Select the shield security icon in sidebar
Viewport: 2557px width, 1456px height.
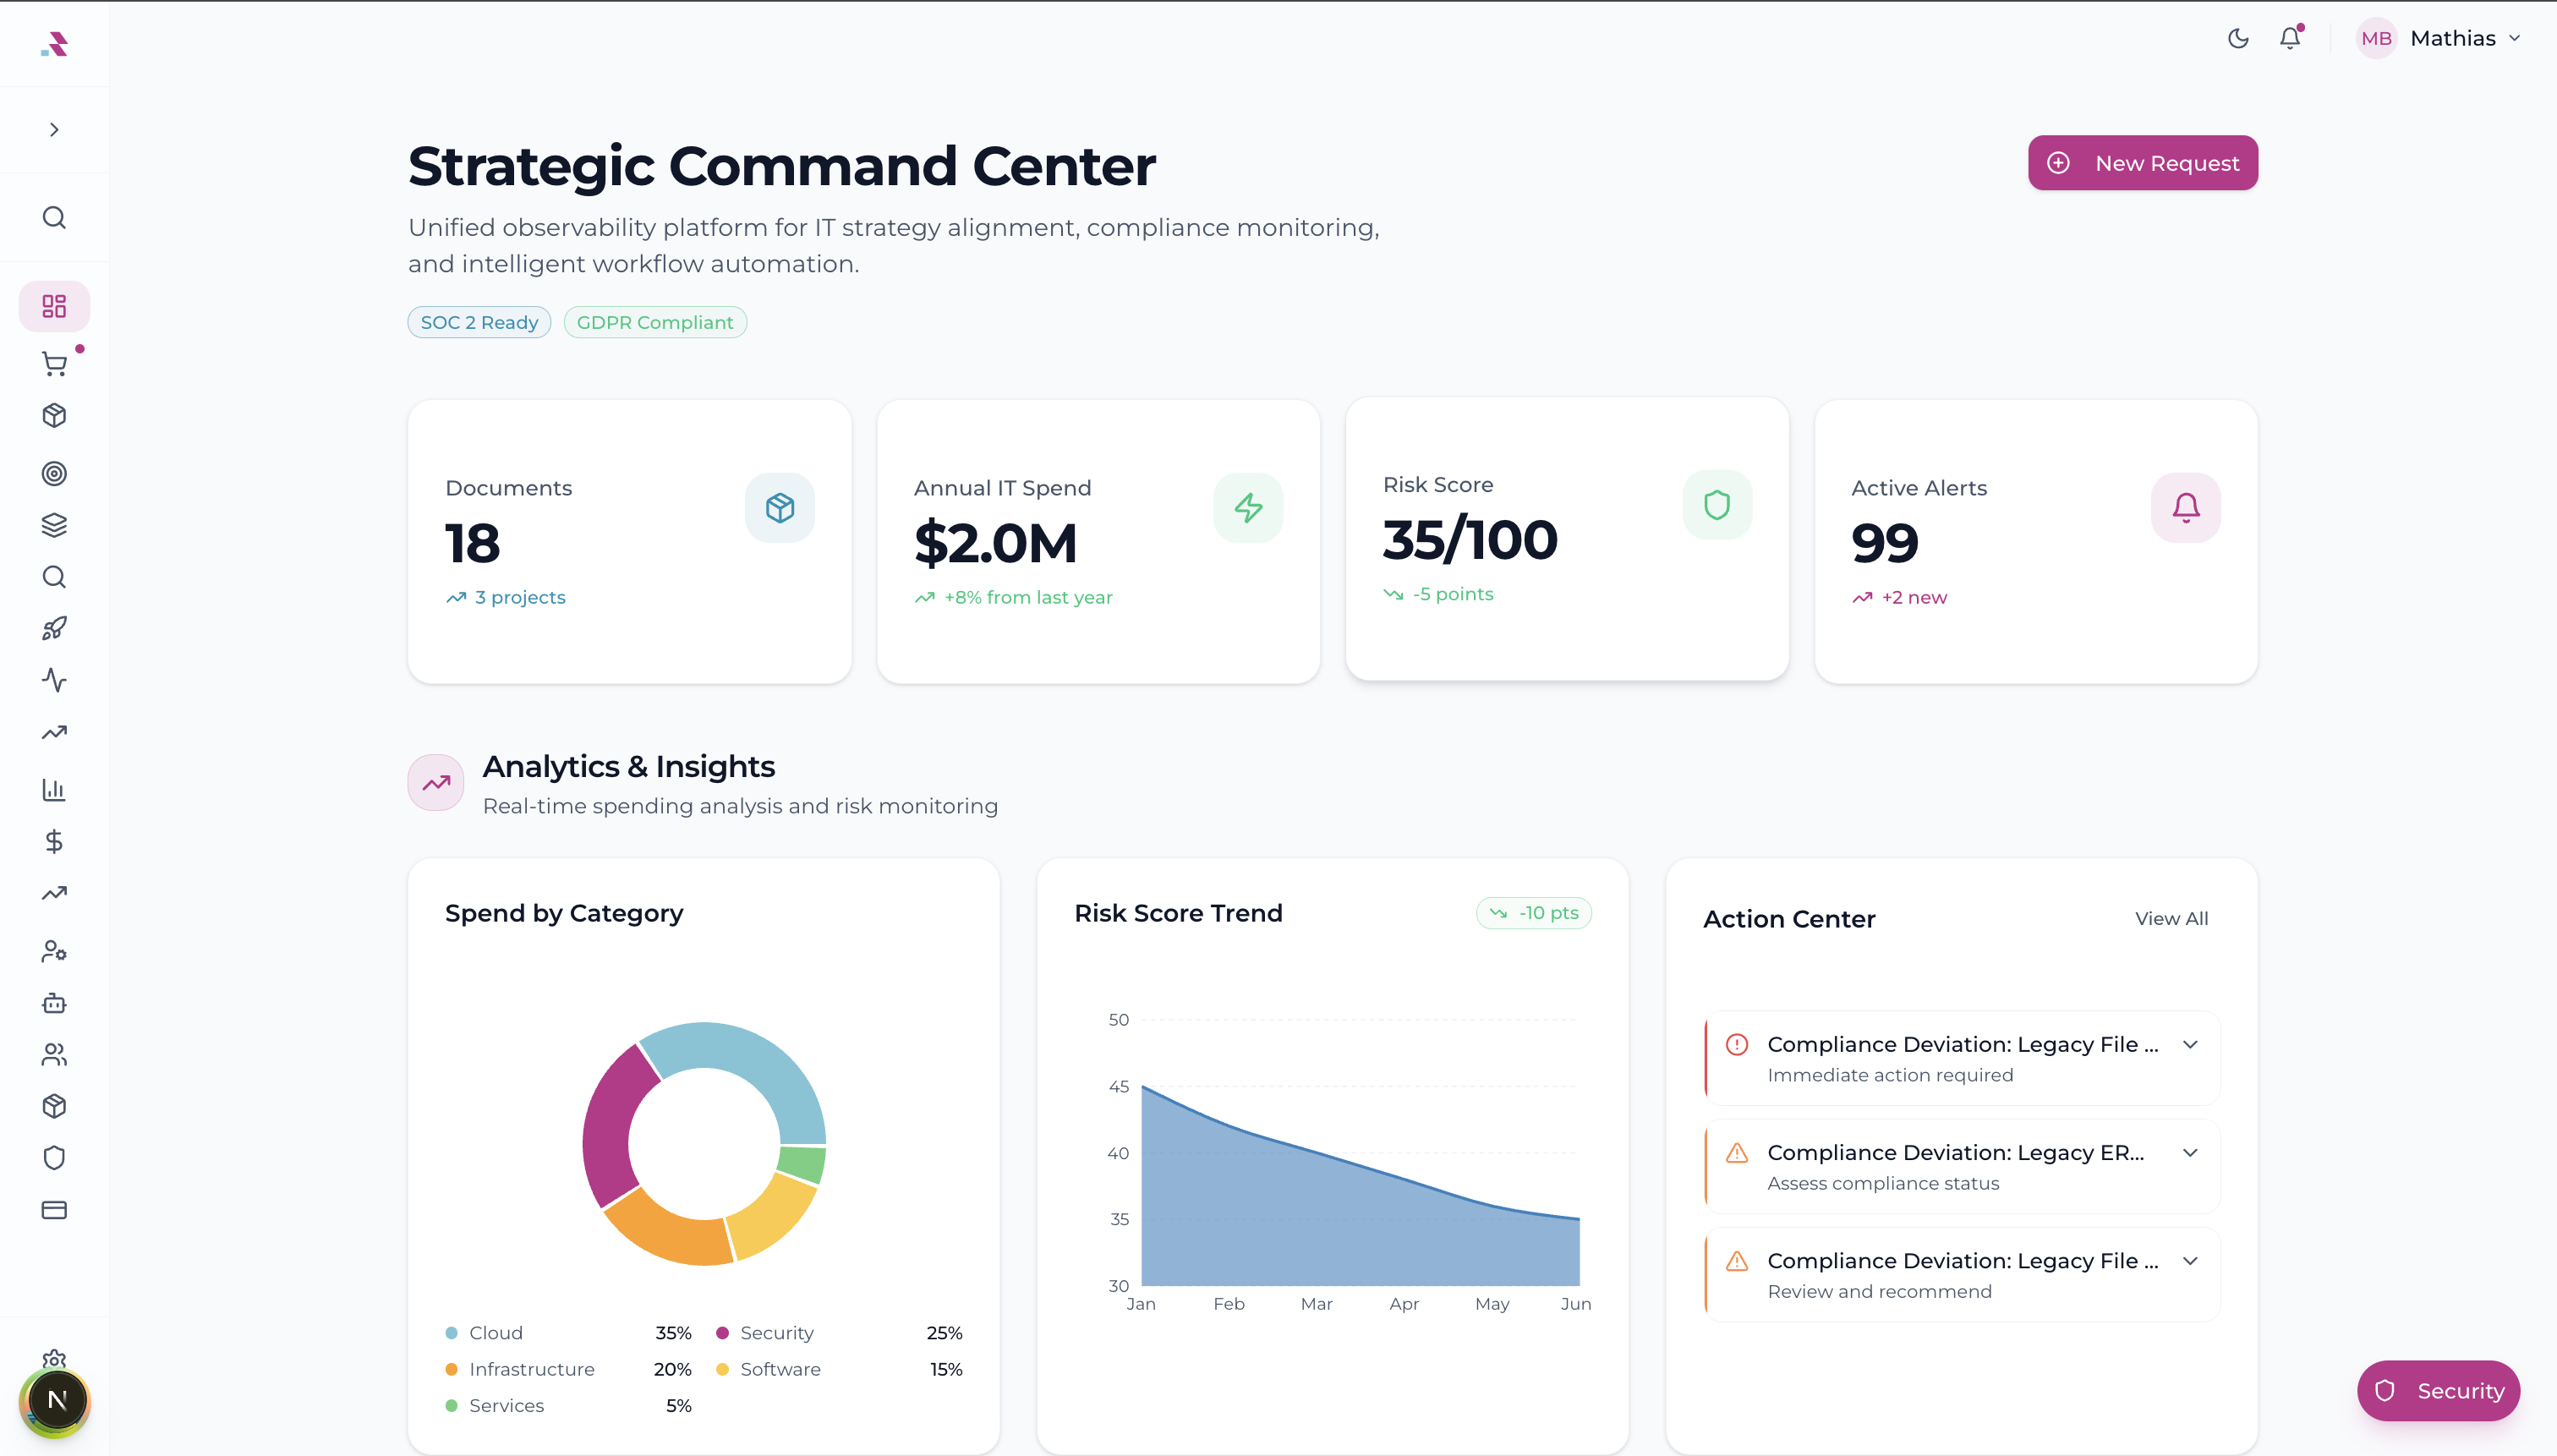[54, 1157]
